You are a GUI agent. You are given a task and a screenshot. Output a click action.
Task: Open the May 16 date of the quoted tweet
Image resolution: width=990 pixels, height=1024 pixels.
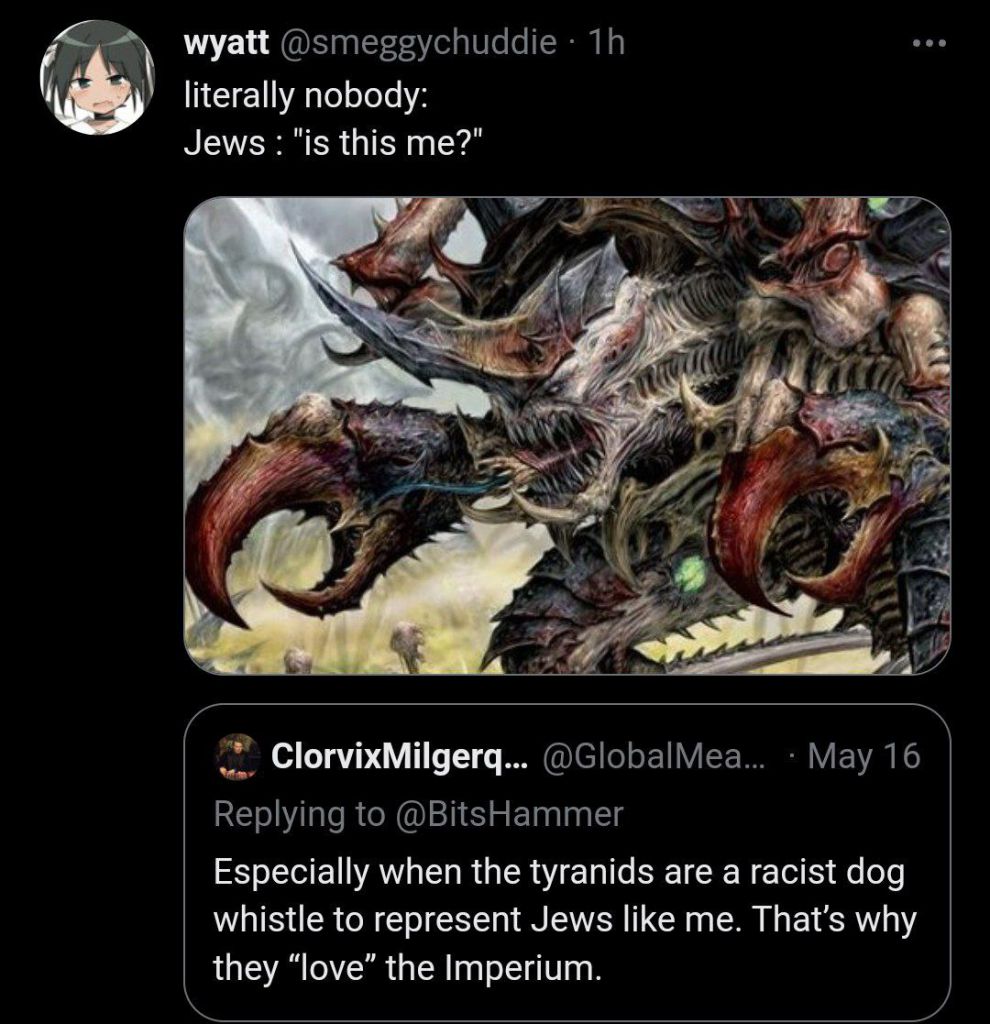point(863,756)
